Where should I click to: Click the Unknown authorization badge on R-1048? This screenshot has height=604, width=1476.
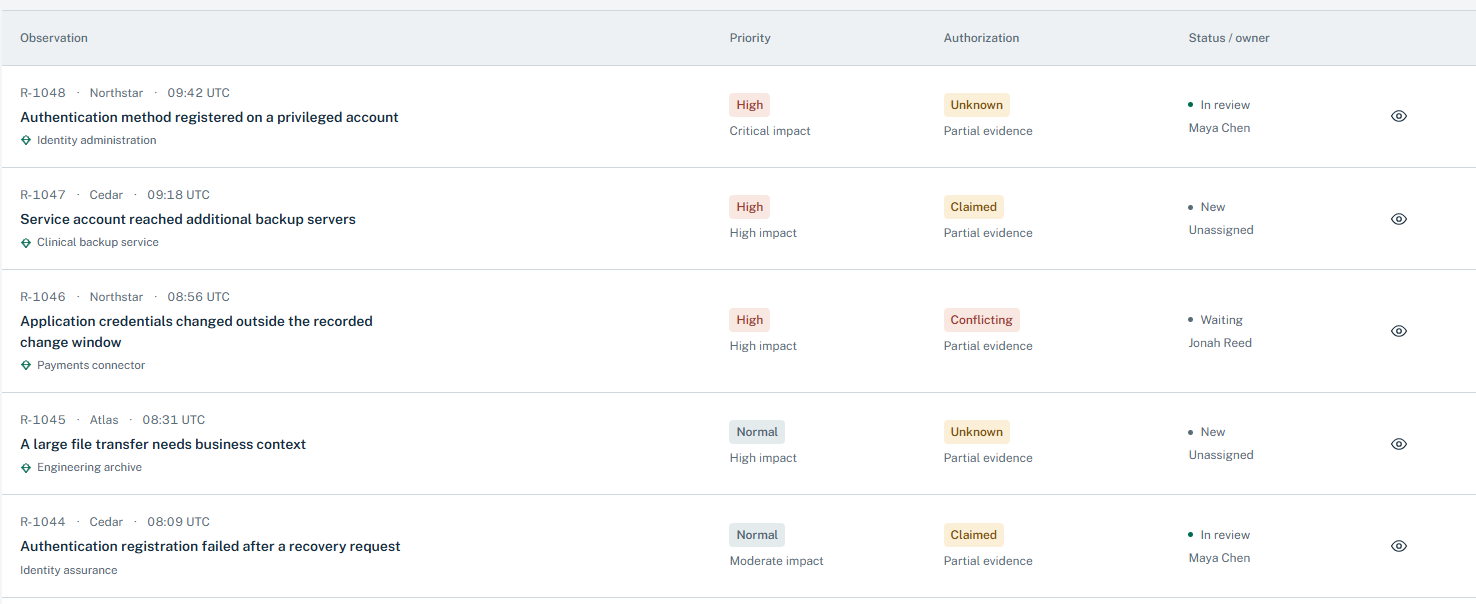(977, 105)
